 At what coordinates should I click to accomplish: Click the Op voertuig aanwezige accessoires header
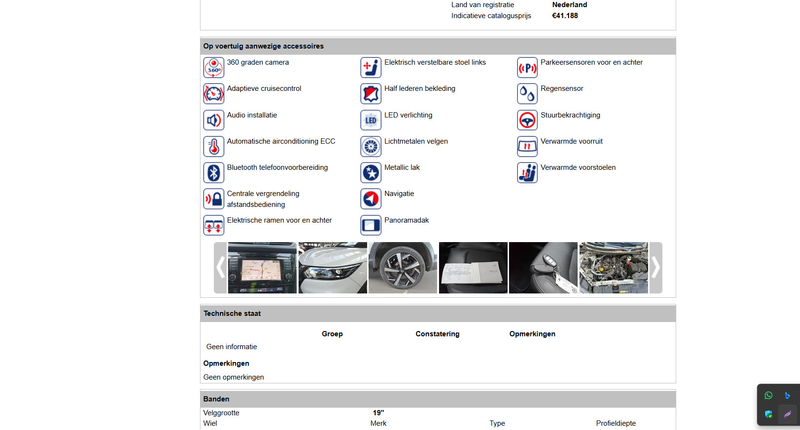coord(438,46)
